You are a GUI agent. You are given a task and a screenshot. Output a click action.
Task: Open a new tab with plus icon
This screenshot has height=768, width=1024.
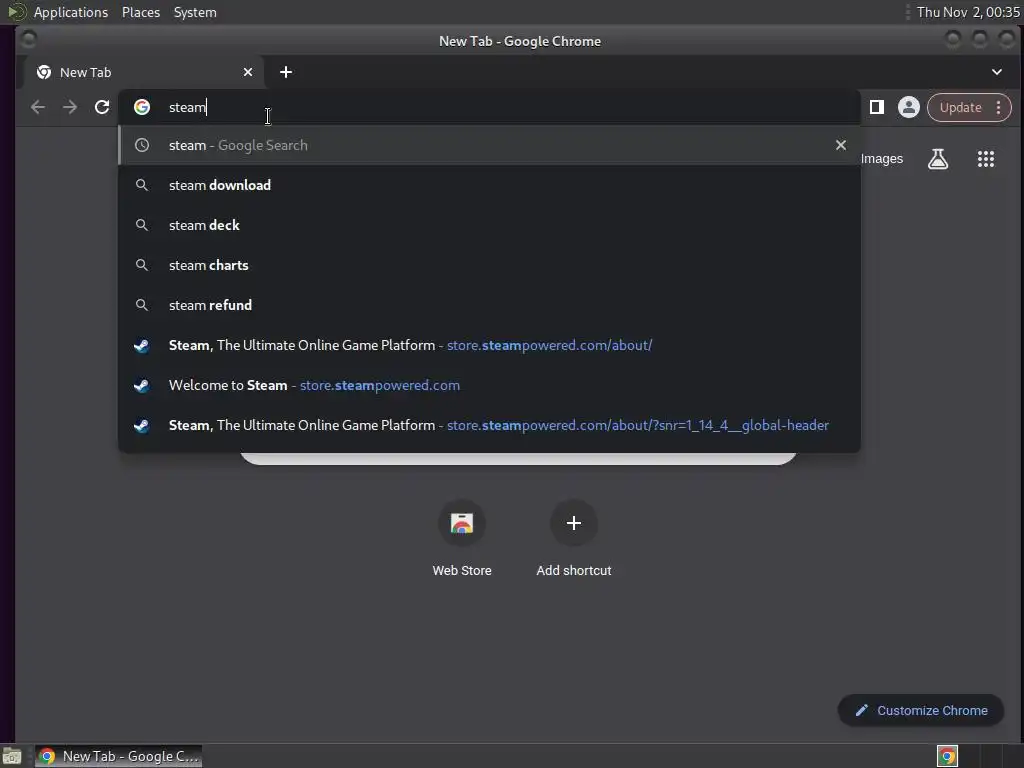tap(286, 72)
